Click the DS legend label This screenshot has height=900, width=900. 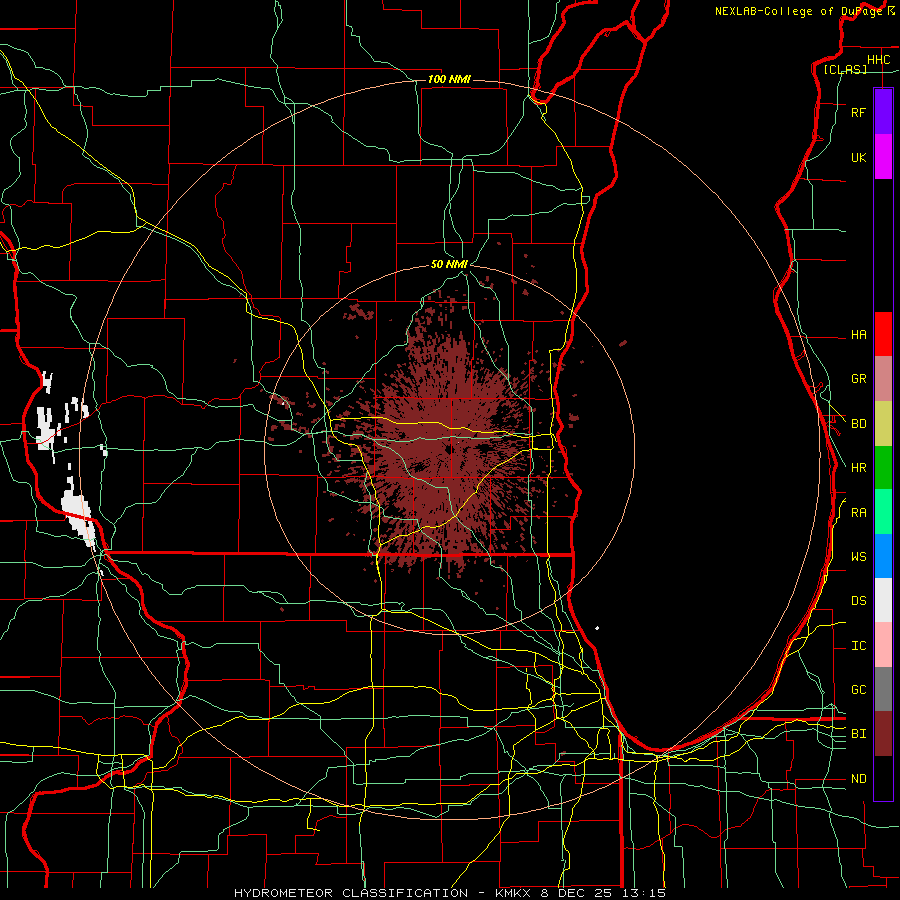pos(858,601)
